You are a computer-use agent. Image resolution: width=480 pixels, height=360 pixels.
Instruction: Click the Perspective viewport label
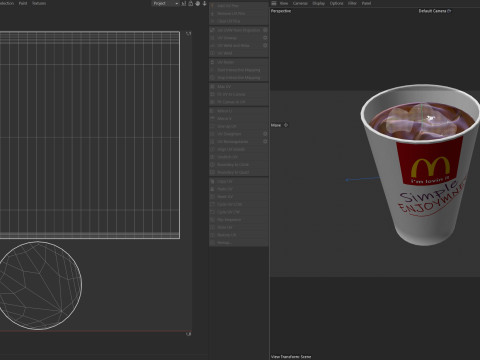281,11
